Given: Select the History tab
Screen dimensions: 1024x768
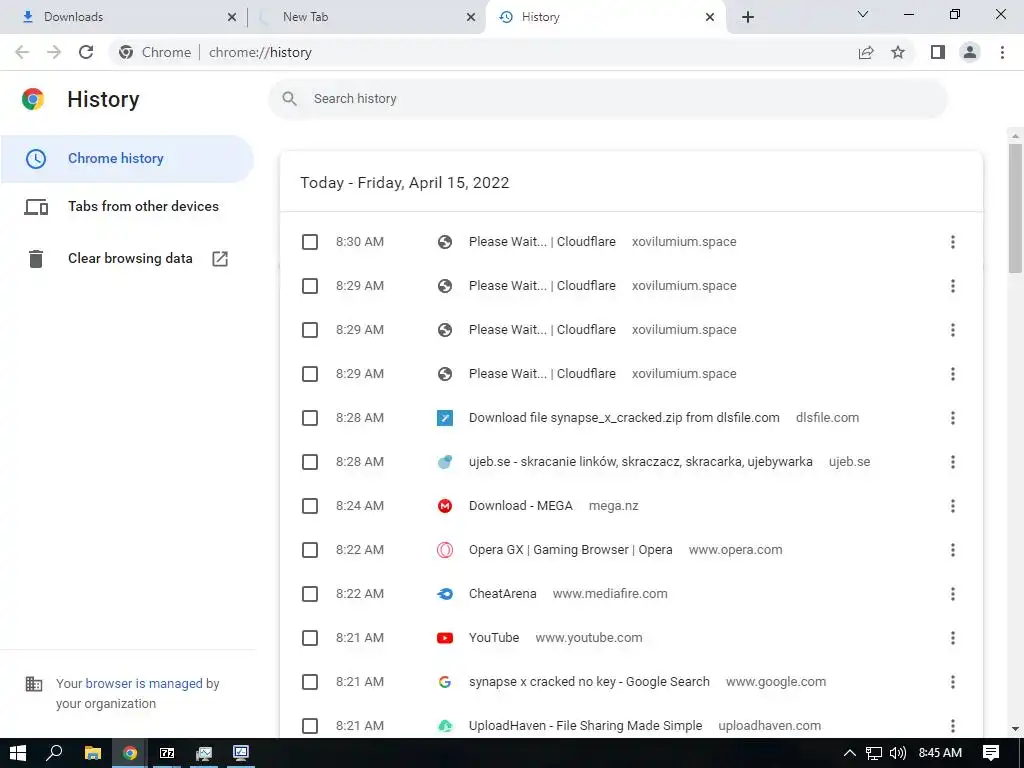Looking at the screenshot, I should pyautogui.click(x=605, y=17).
